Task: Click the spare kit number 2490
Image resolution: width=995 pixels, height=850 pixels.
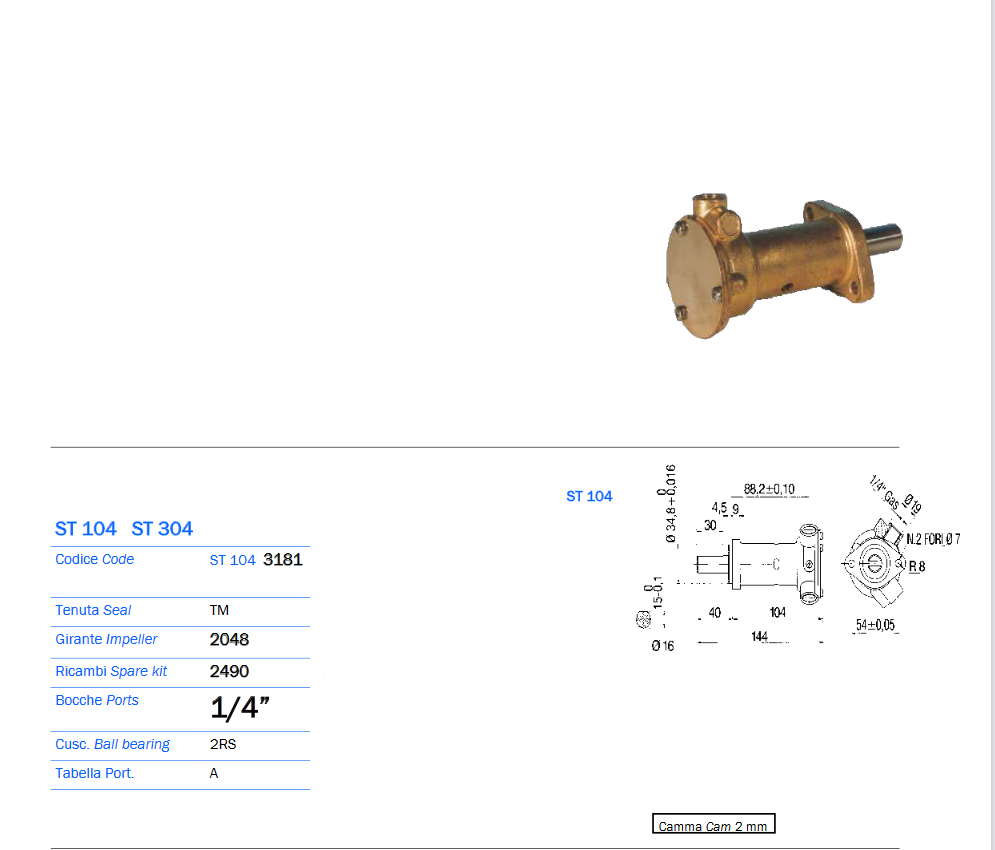Action: click(x=229, y=672)
